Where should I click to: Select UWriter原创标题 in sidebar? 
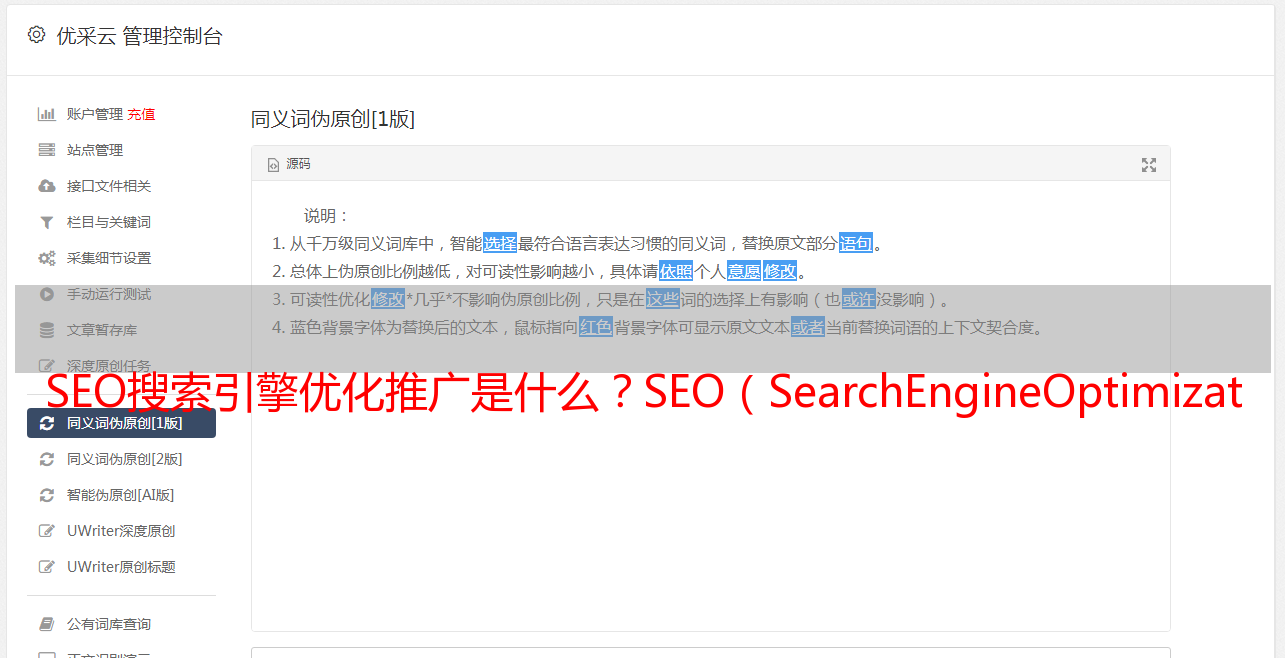(x=121, y=567)
